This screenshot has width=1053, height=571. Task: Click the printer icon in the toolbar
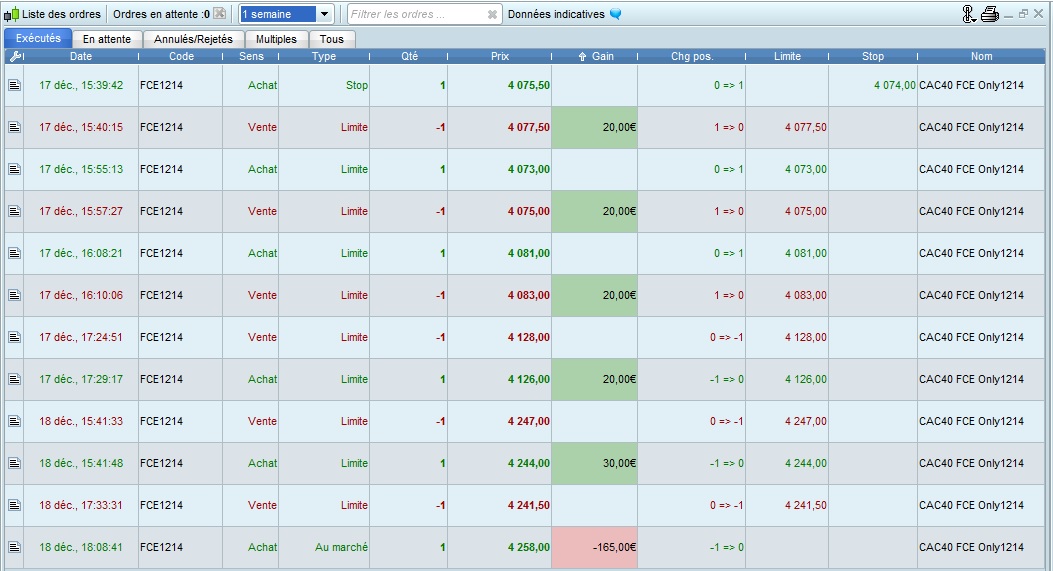pyautogui.click(x=990, y=14)
